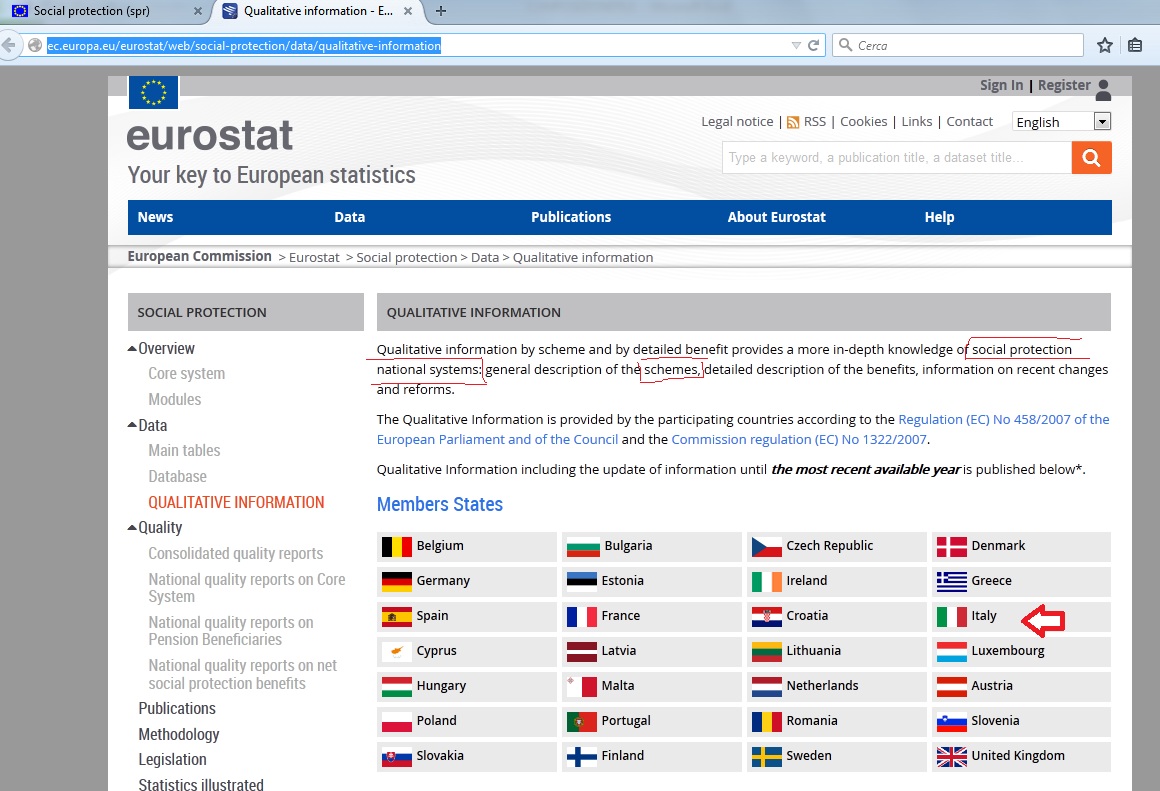Click the Spain flag icon

397,616
